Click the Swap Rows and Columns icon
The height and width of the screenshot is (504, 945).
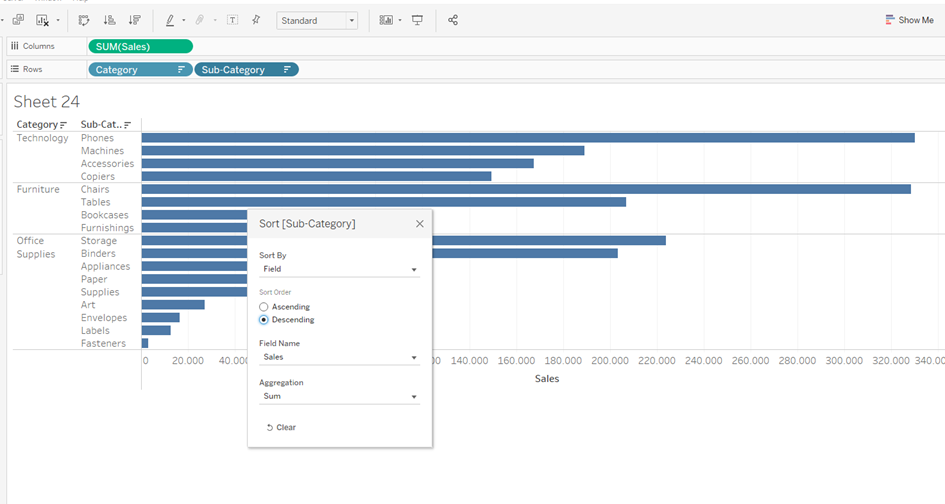tap(84, 20)
